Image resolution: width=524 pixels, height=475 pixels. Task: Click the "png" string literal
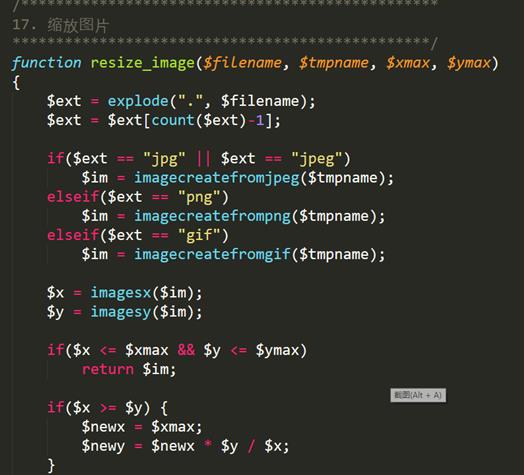199,197
